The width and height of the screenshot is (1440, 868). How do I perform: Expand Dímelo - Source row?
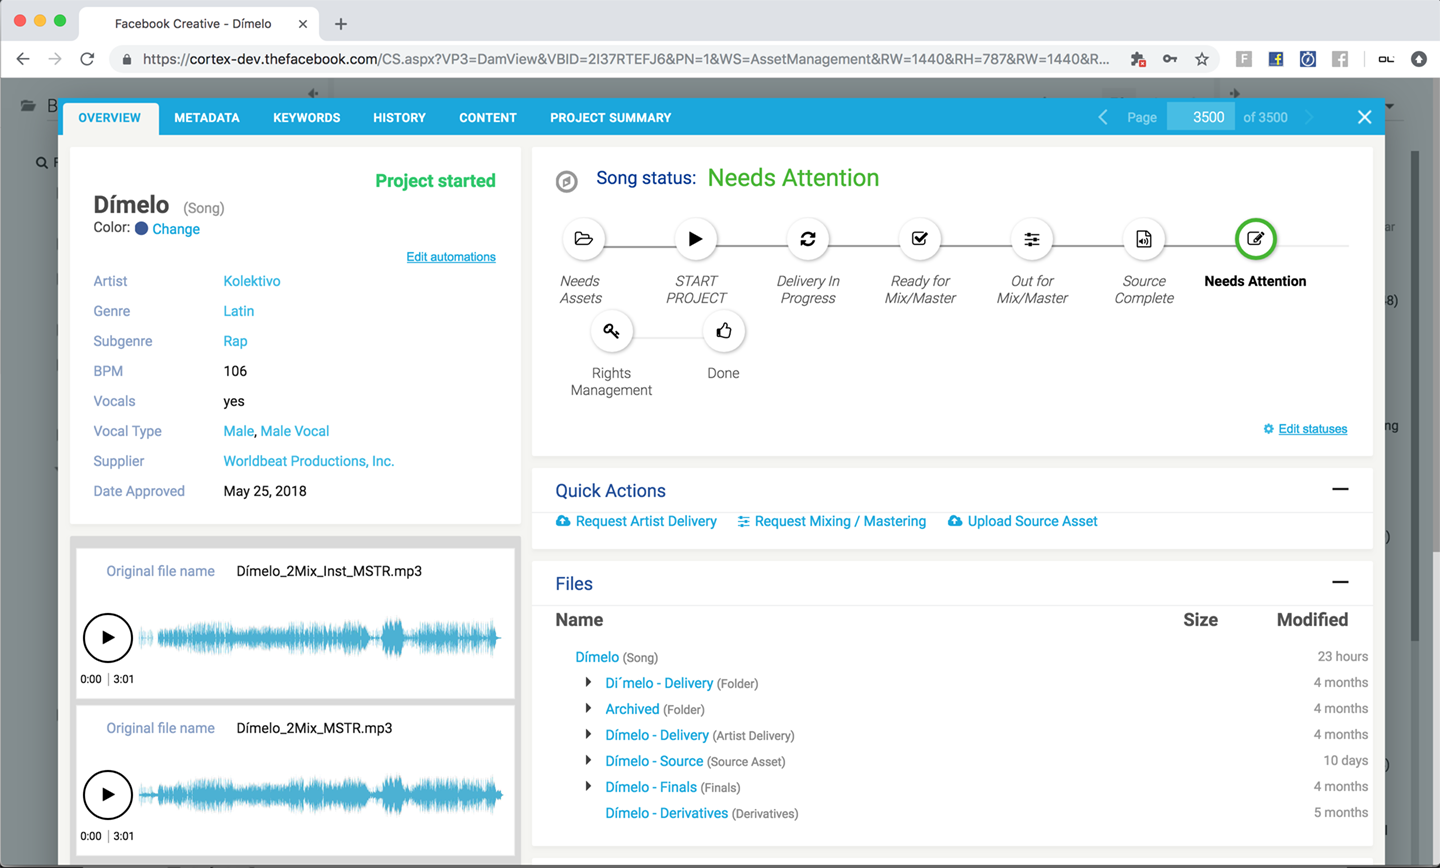point(588,760)
